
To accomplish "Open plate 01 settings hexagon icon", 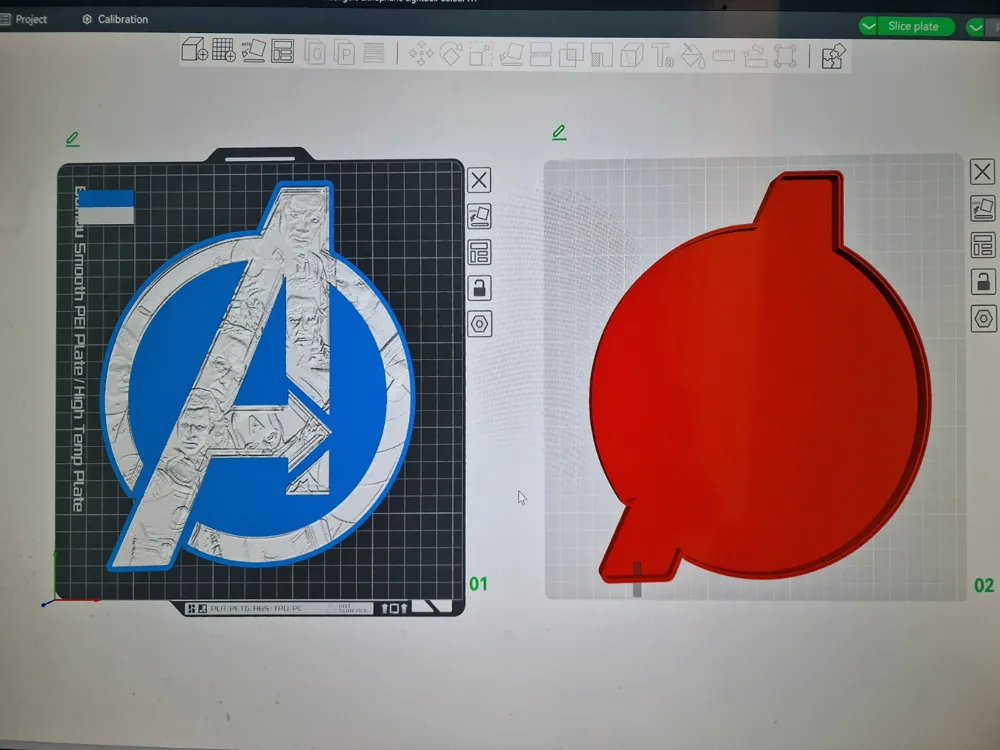I will pyautogui.click(x=479, y=325).
